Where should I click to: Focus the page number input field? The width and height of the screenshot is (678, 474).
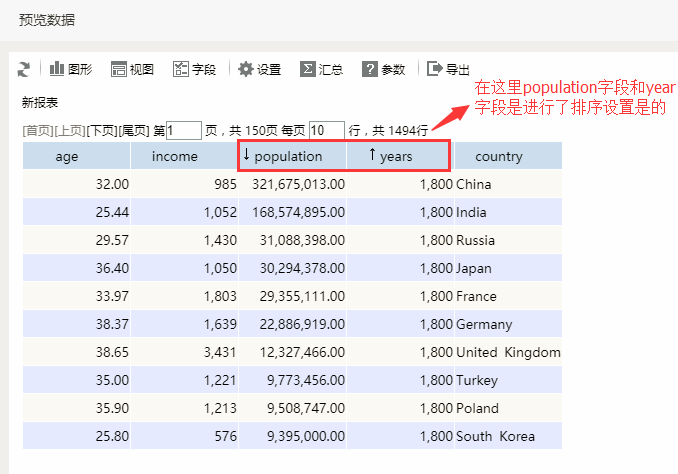[184, 130]
